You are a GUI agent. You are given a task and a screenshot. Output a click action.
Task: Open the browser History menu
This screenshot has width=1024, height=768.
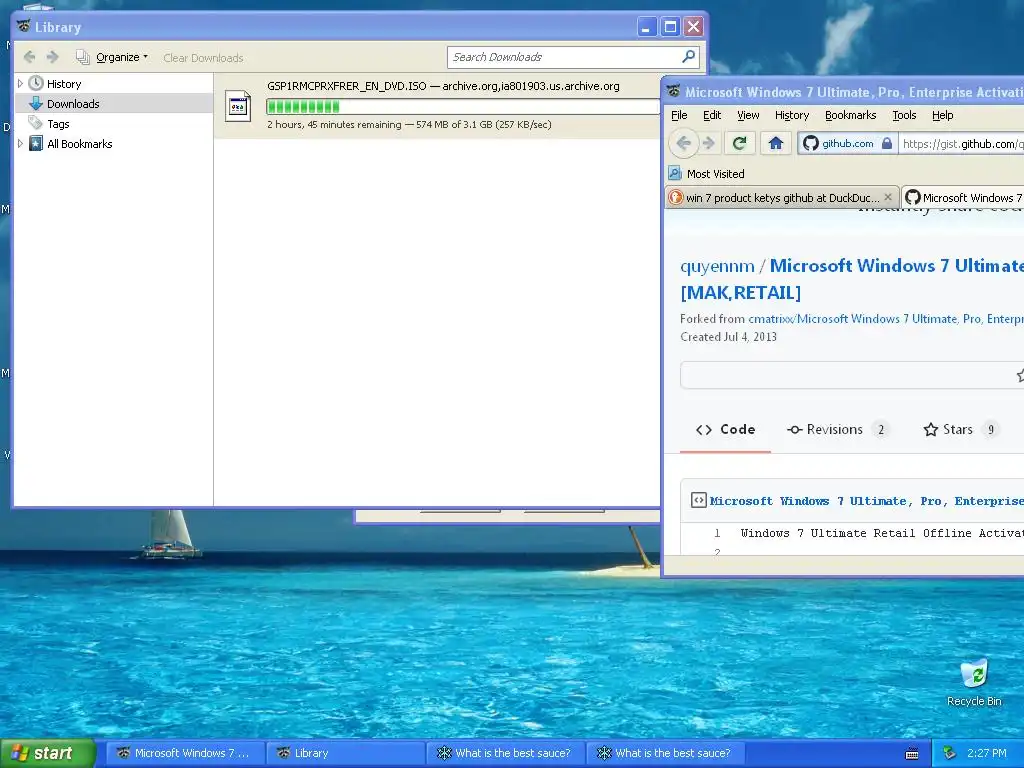point(792,116)
